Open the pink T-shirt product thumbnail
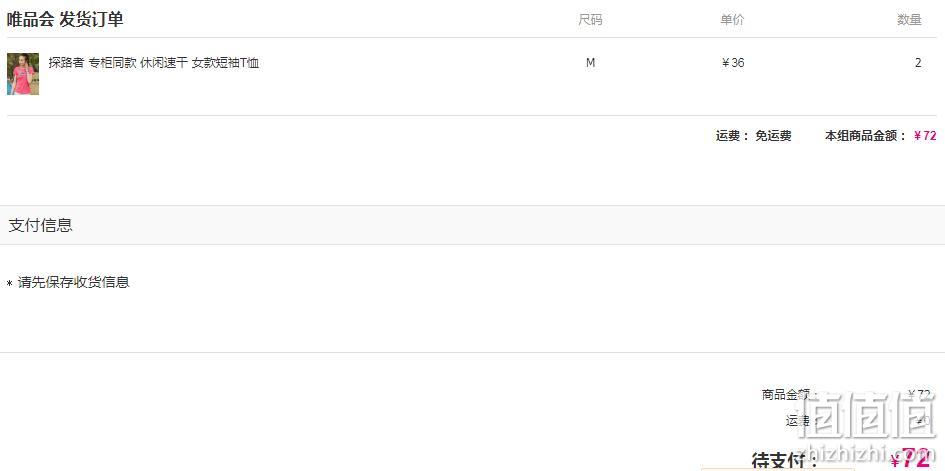 [x=23, y=74]
